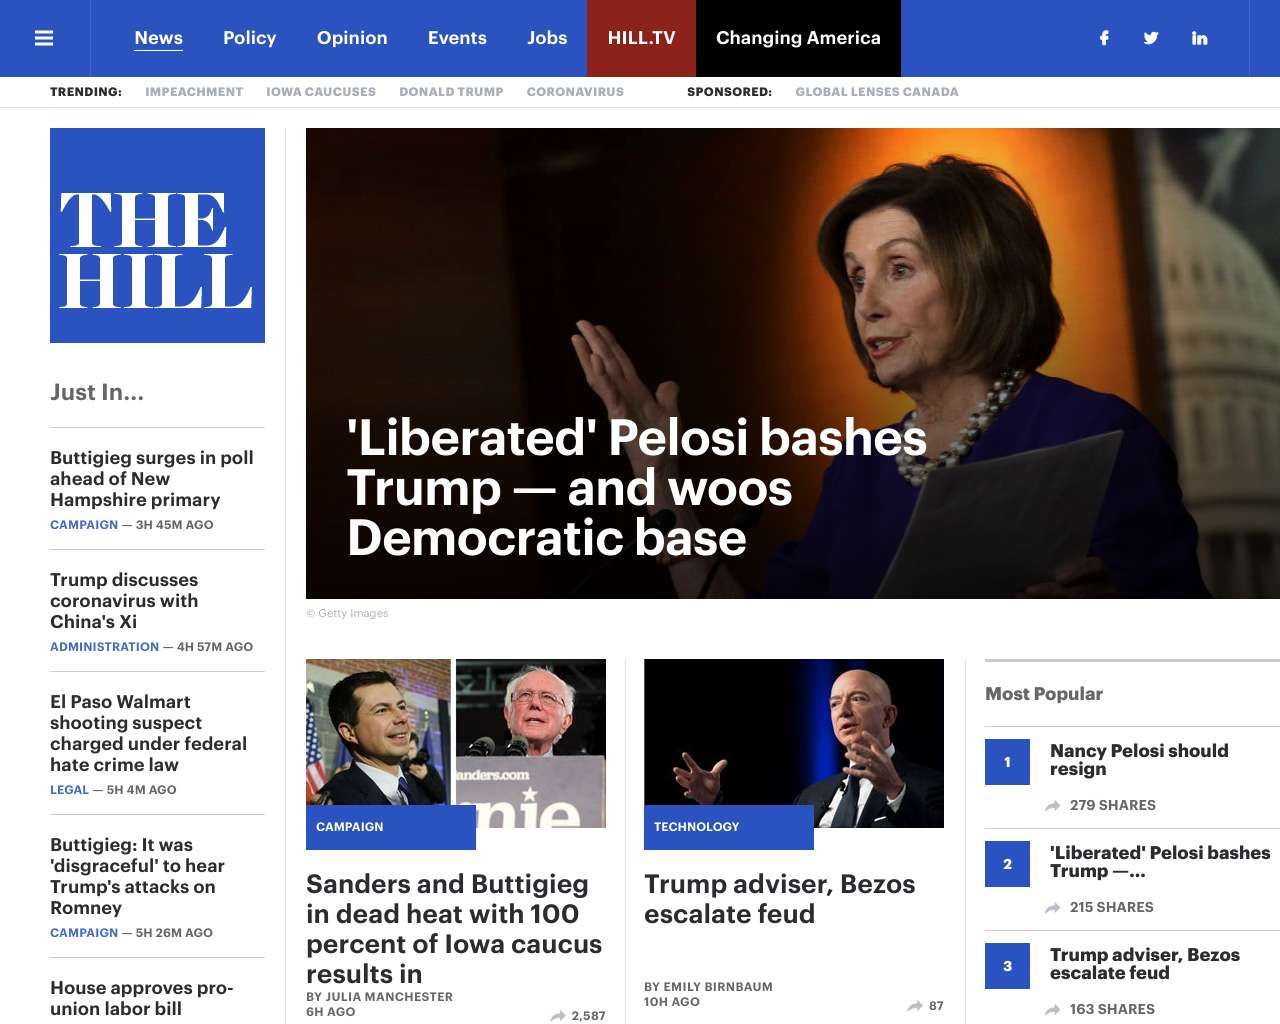Click The Hill logo

pyautogui.click(x=157, y=235)
